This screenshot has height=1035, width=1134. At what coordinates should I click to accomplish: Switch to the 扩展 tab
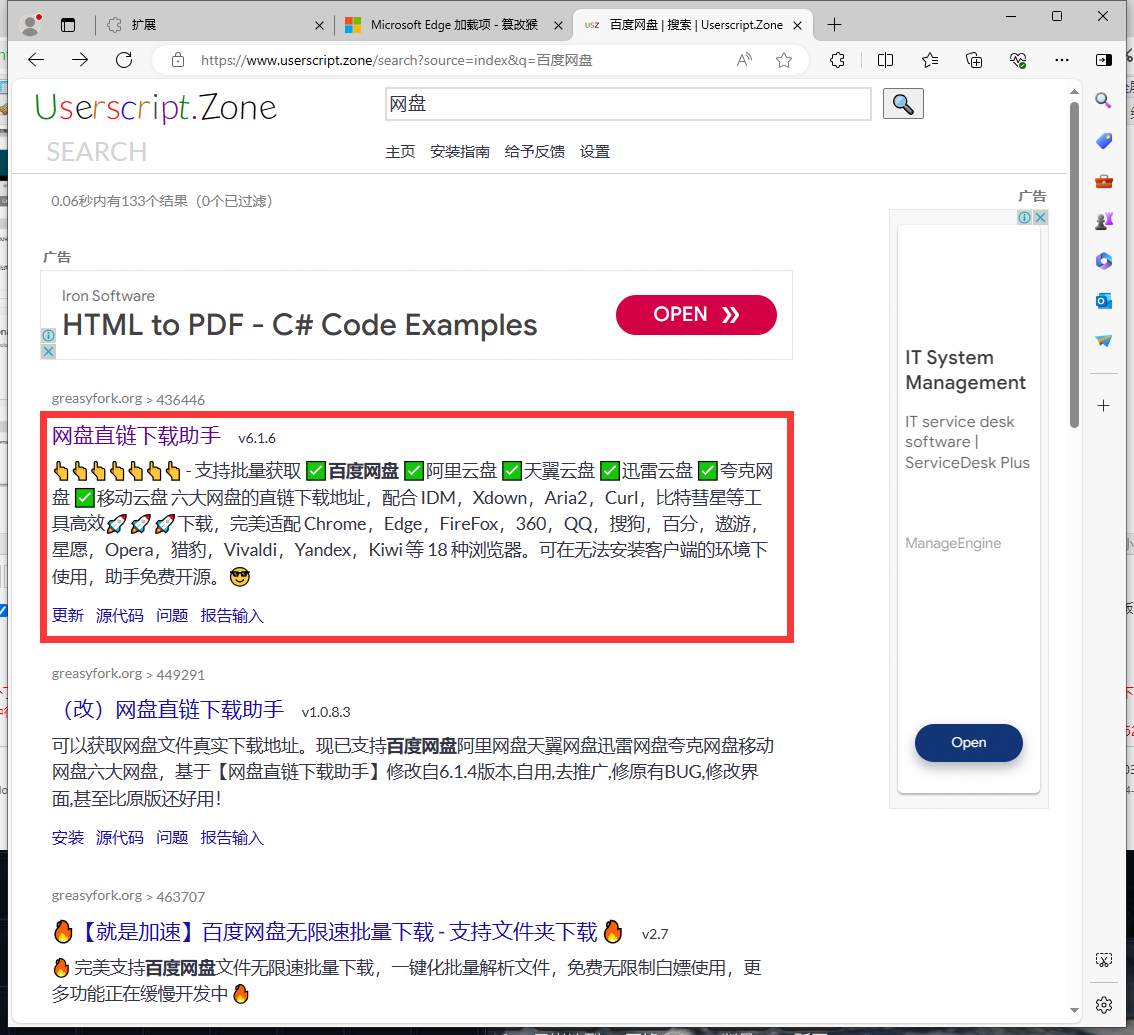pos(215,25)
